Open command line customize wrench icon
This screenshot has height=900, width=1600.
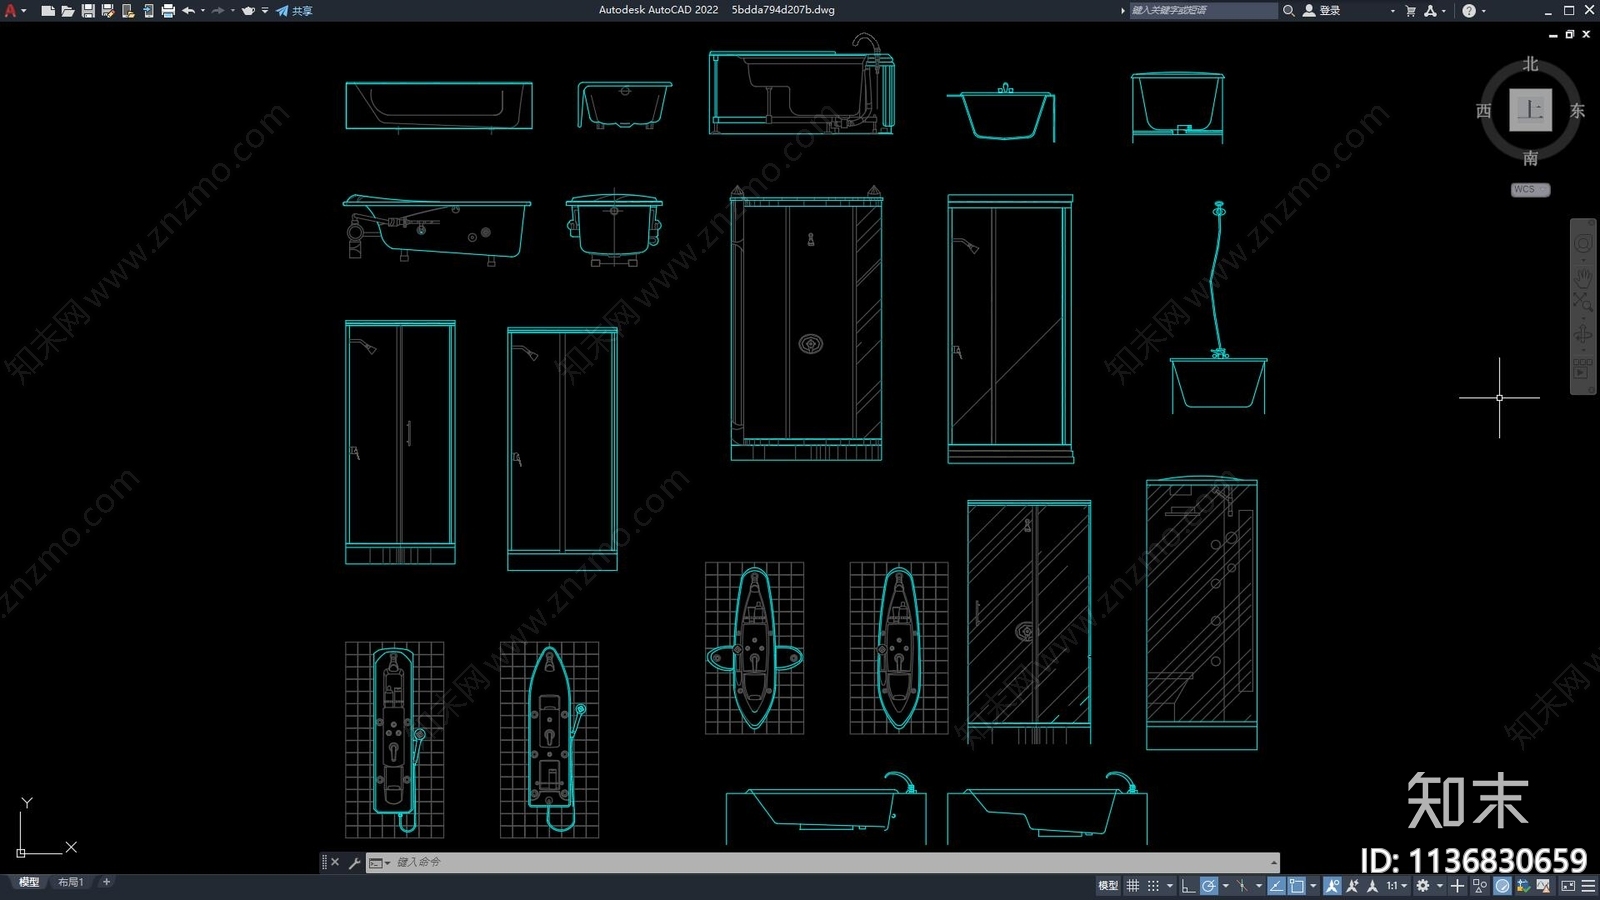354,862
